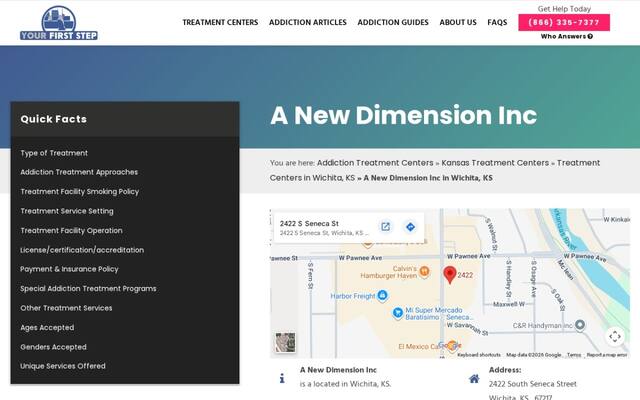Open Kansas Treatment Centers breadcrumb
The image size is (640, 400).
pyautogui.click(x=495, y=163)
